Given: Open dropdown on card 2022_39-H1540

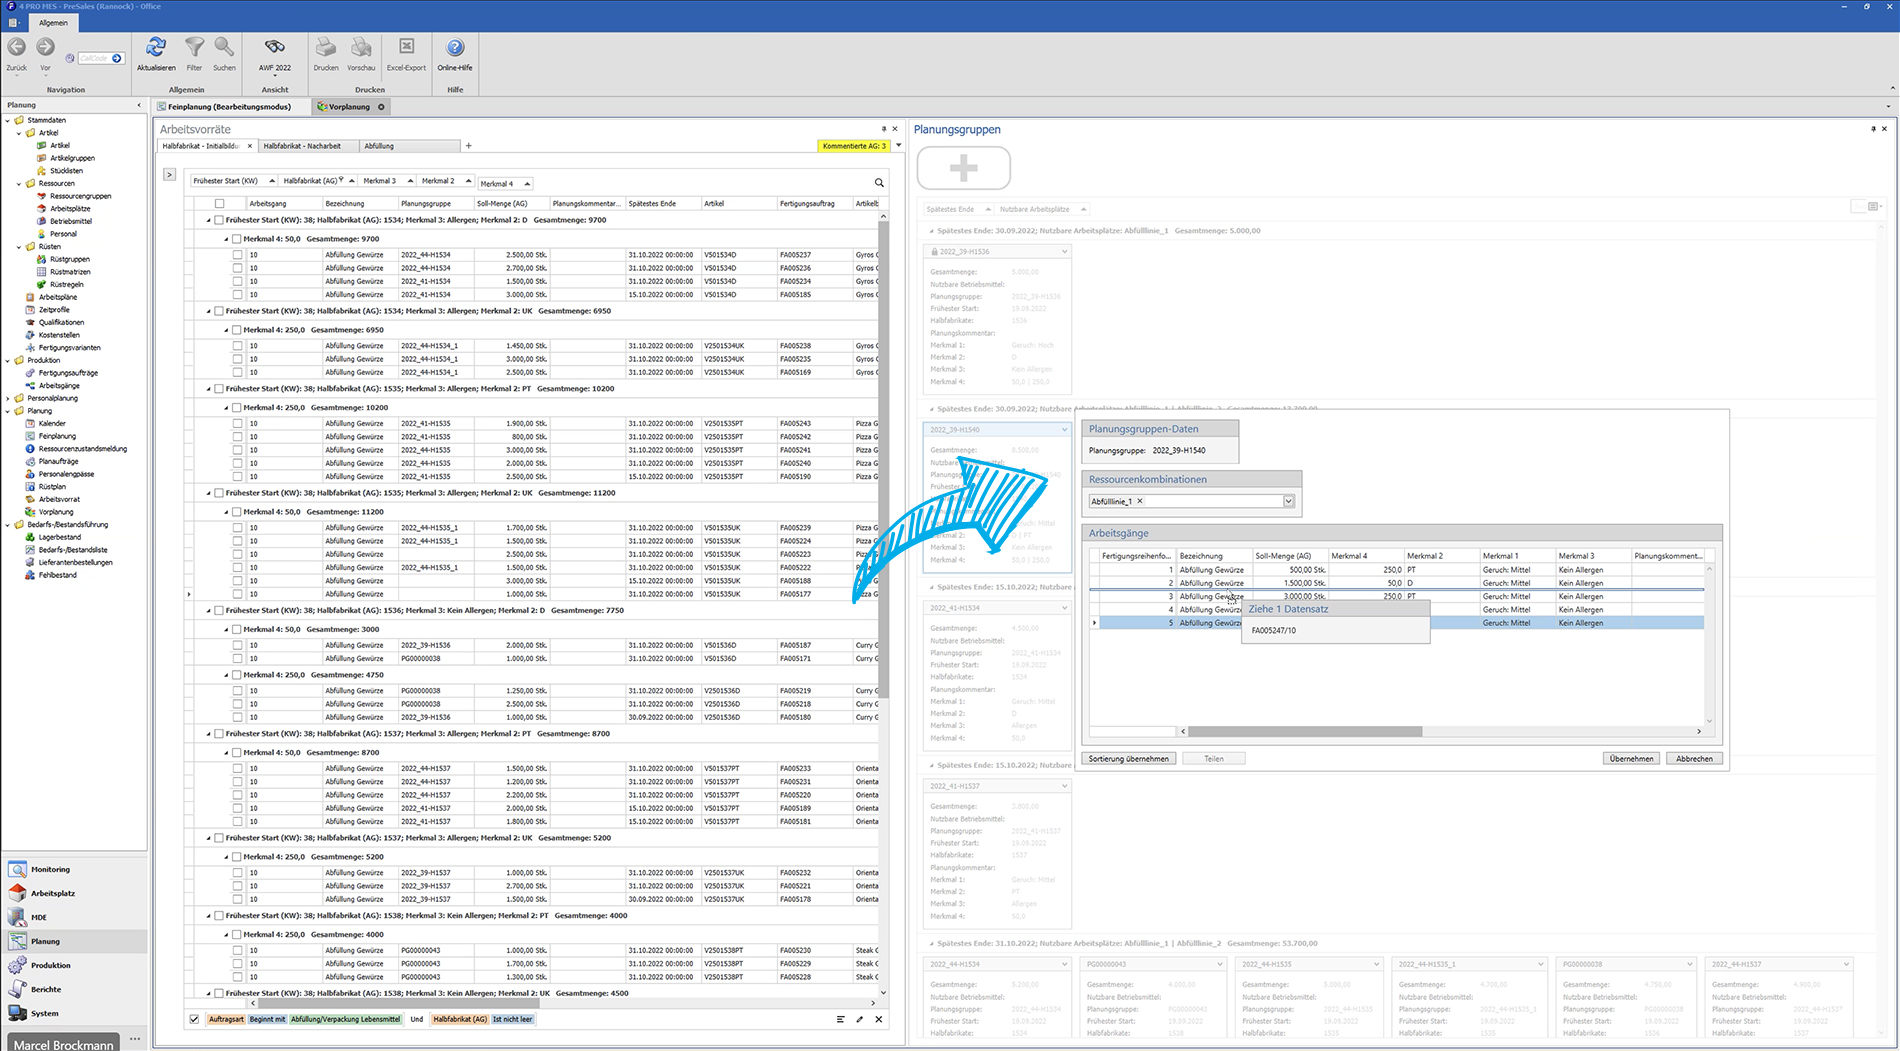Looking at the screenshot, I should tap(1064, 430).
